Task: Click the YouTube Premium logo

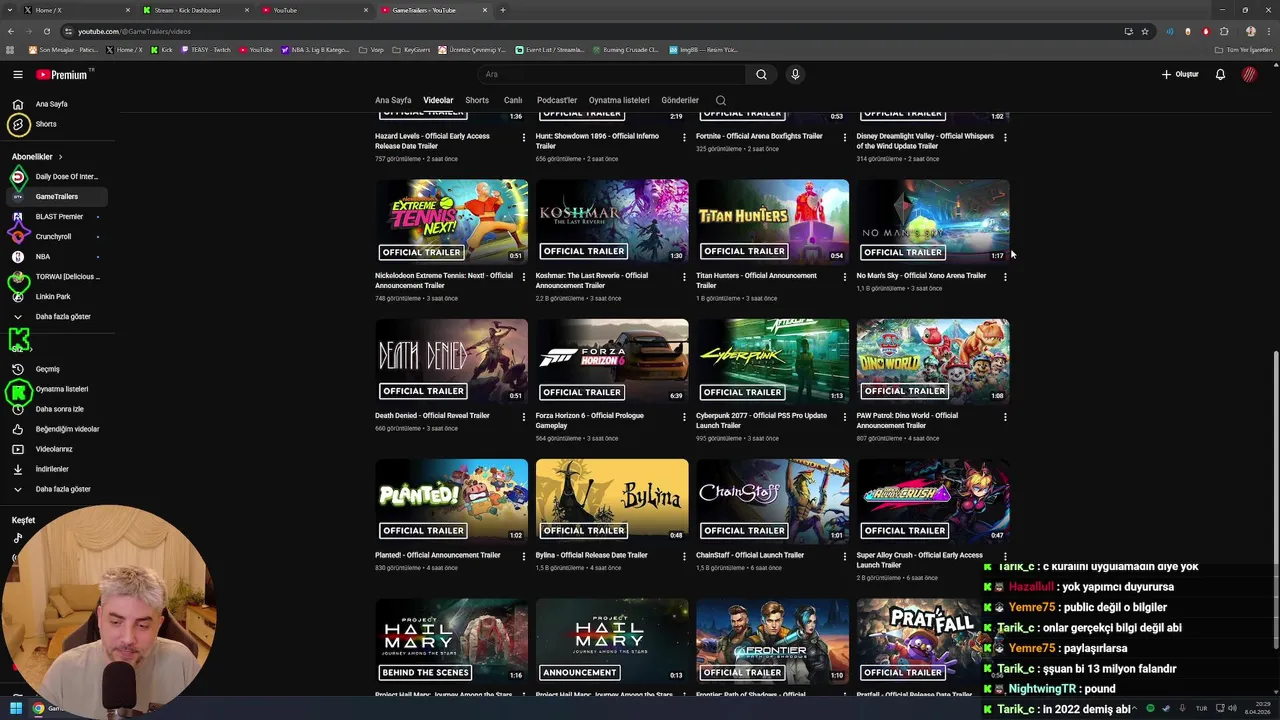Action: click(x=62, y=74)
